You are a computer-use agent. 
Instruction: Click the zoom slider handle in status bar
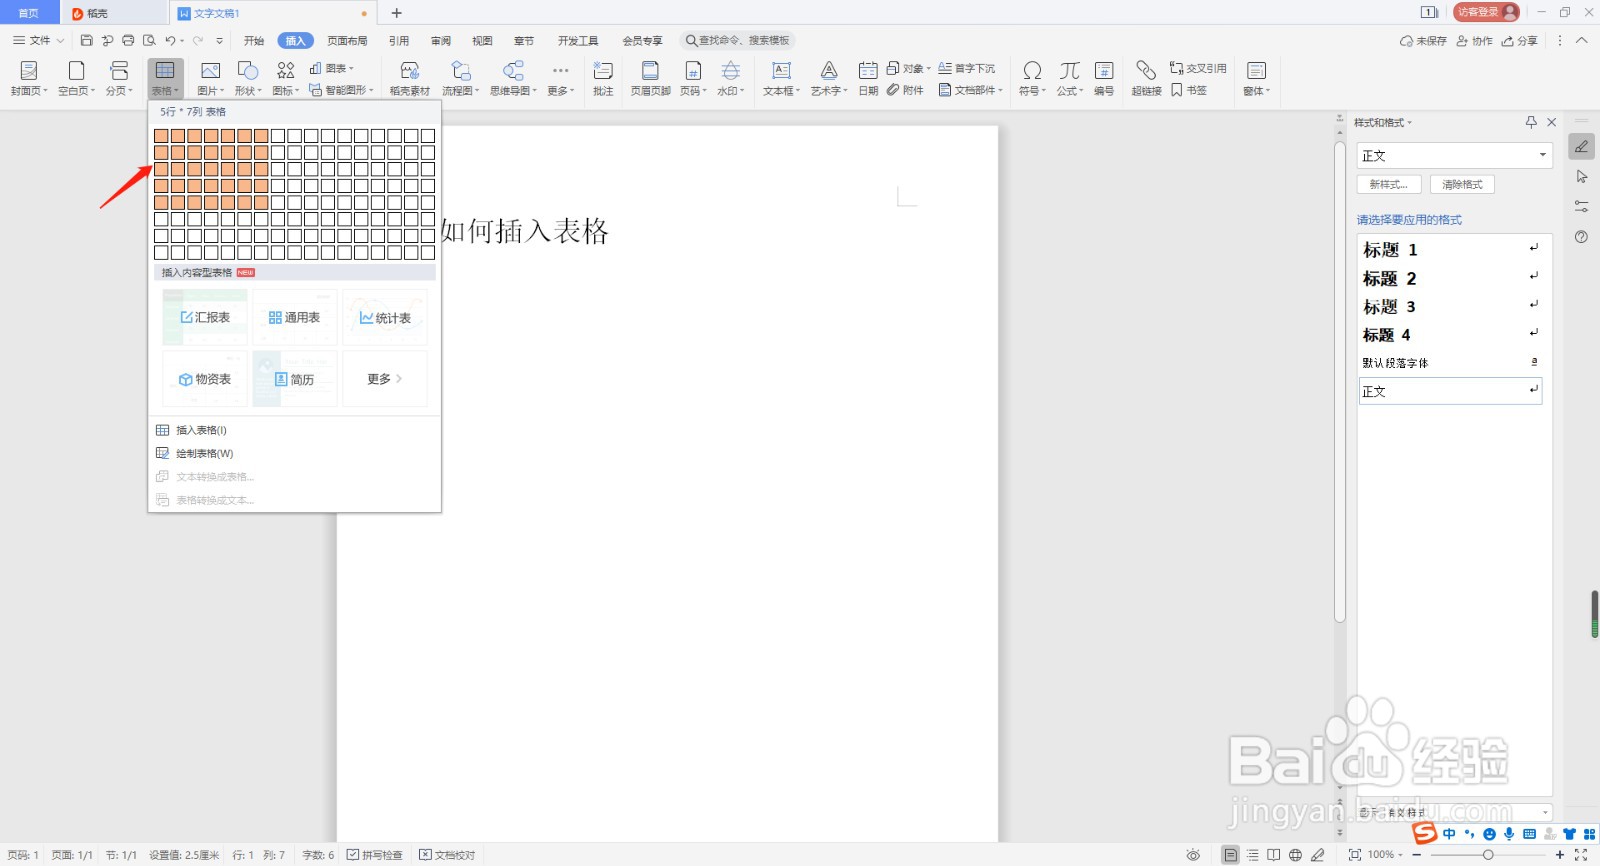point(1488,855)
